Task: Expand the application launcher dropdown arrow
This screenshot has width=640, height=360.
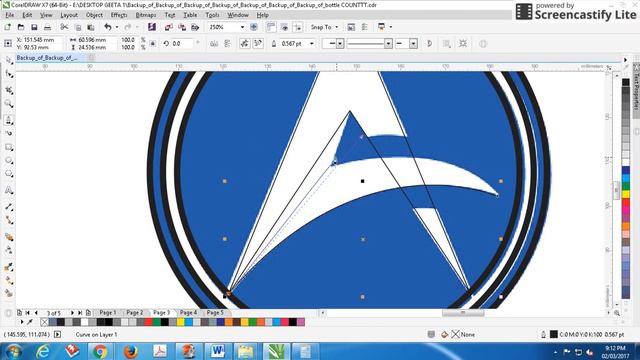Action: tap(391, 27)
